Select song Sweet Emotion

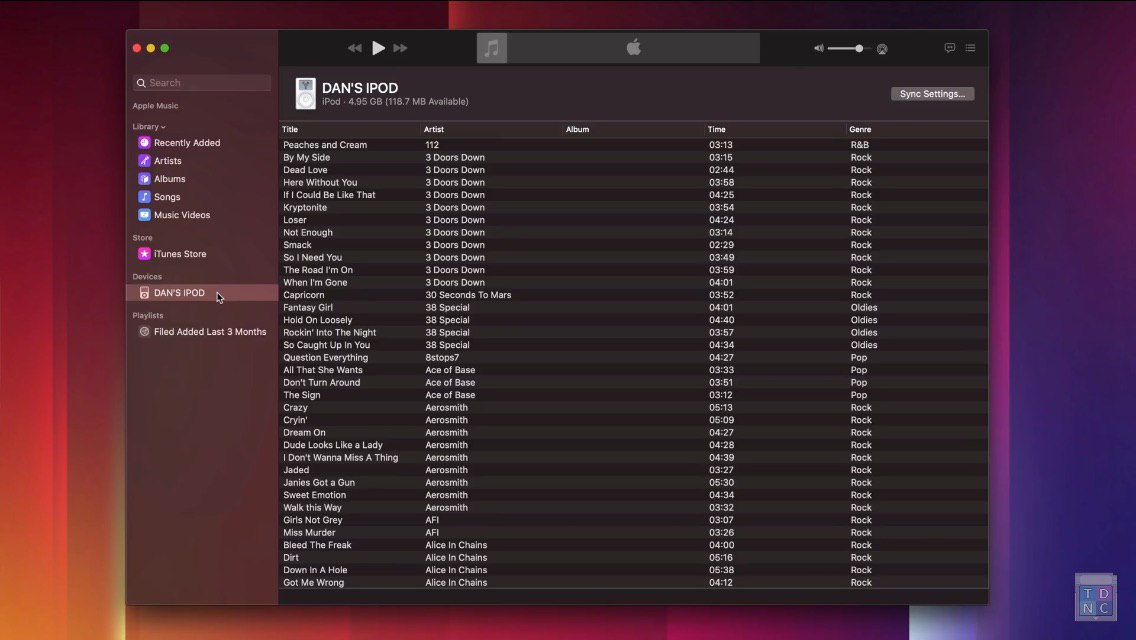[314, 495]
